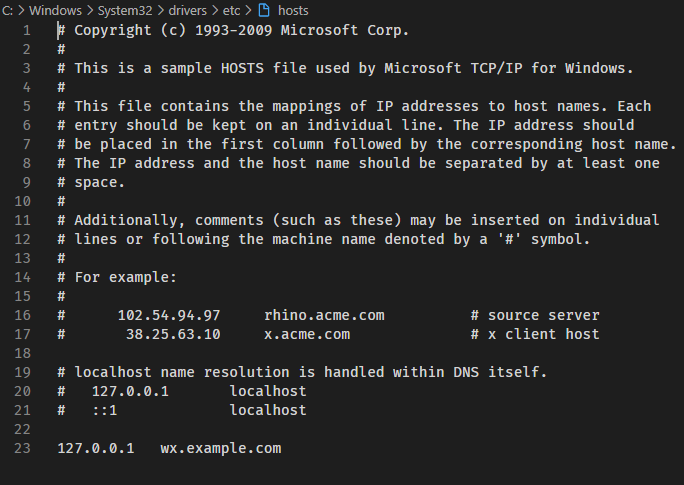Open the System32 breadcrumb segment
This screenshot has height=485, width=684.
[x=125, y=10]
